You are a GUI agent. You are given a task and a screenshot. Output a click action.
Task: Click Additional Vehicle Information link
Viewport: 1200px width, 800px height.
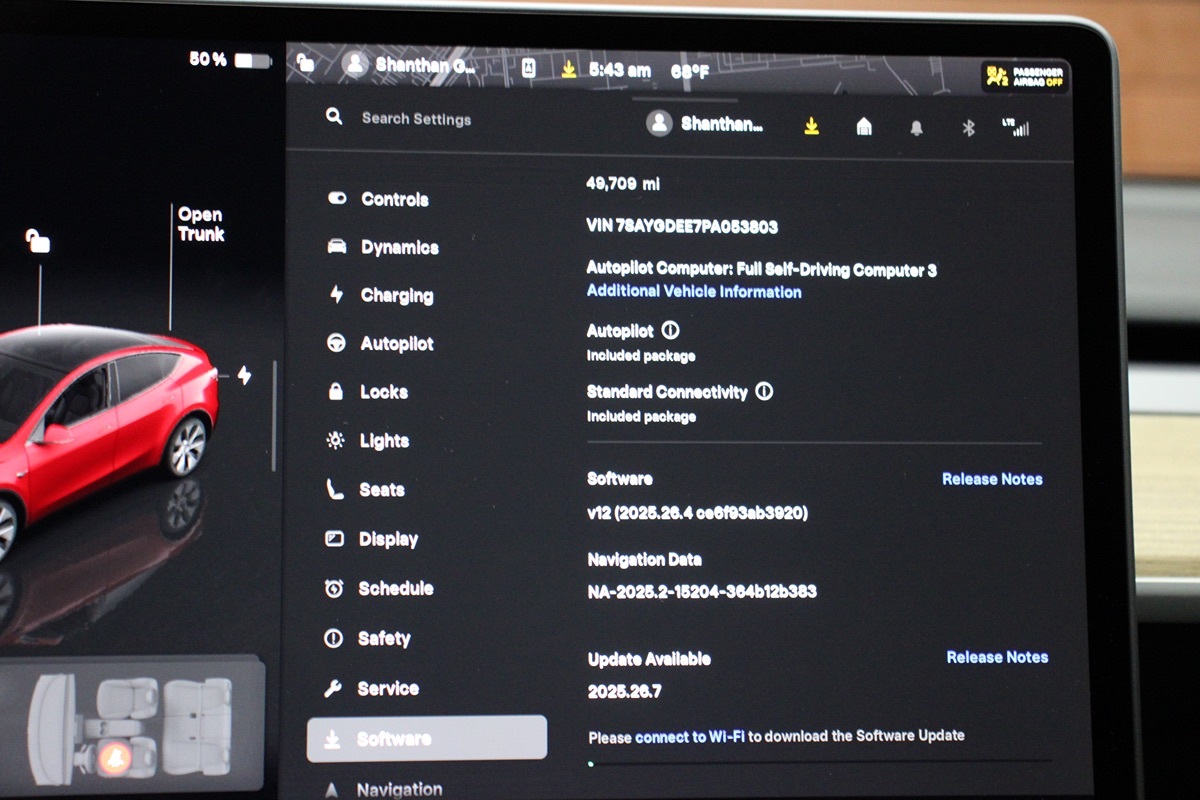693,292
